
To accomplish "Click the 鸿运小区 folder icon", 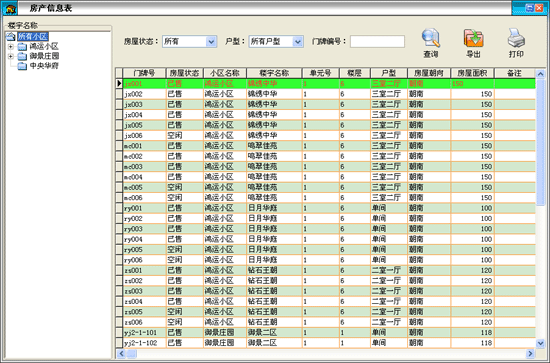I will [22, 46].
